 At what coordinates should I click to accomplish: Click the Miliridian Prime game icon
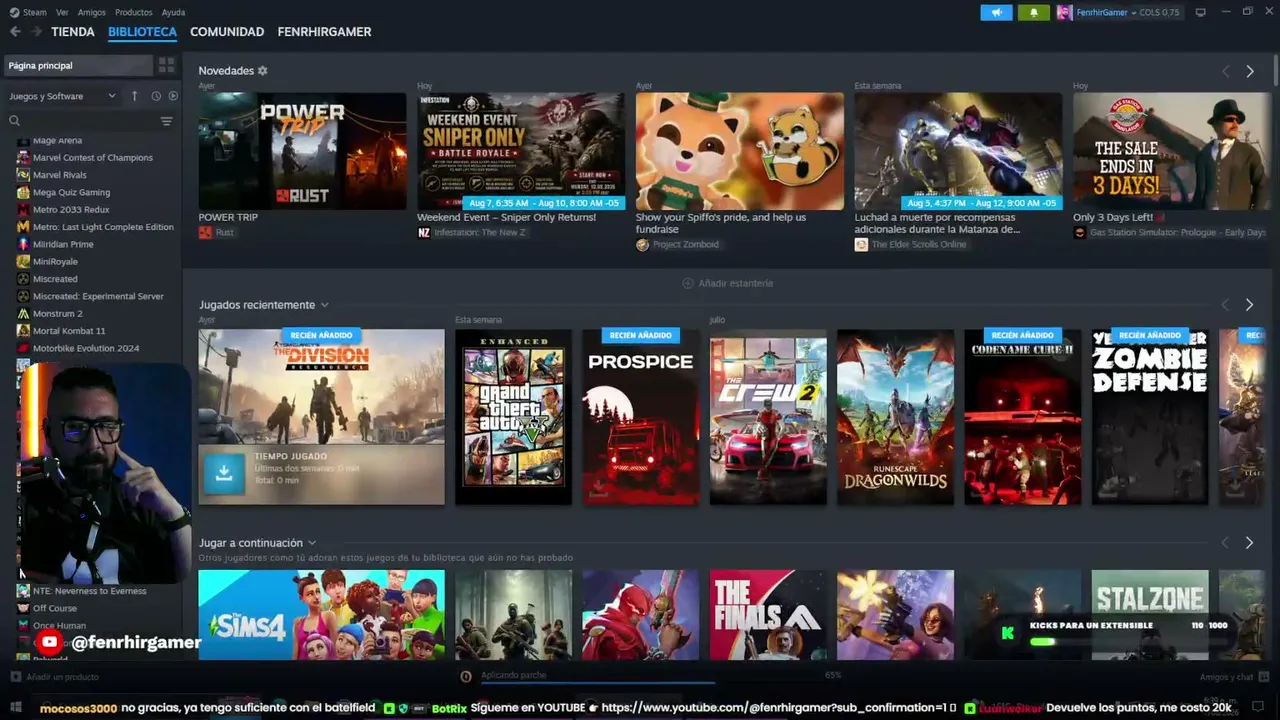point(24,244)
